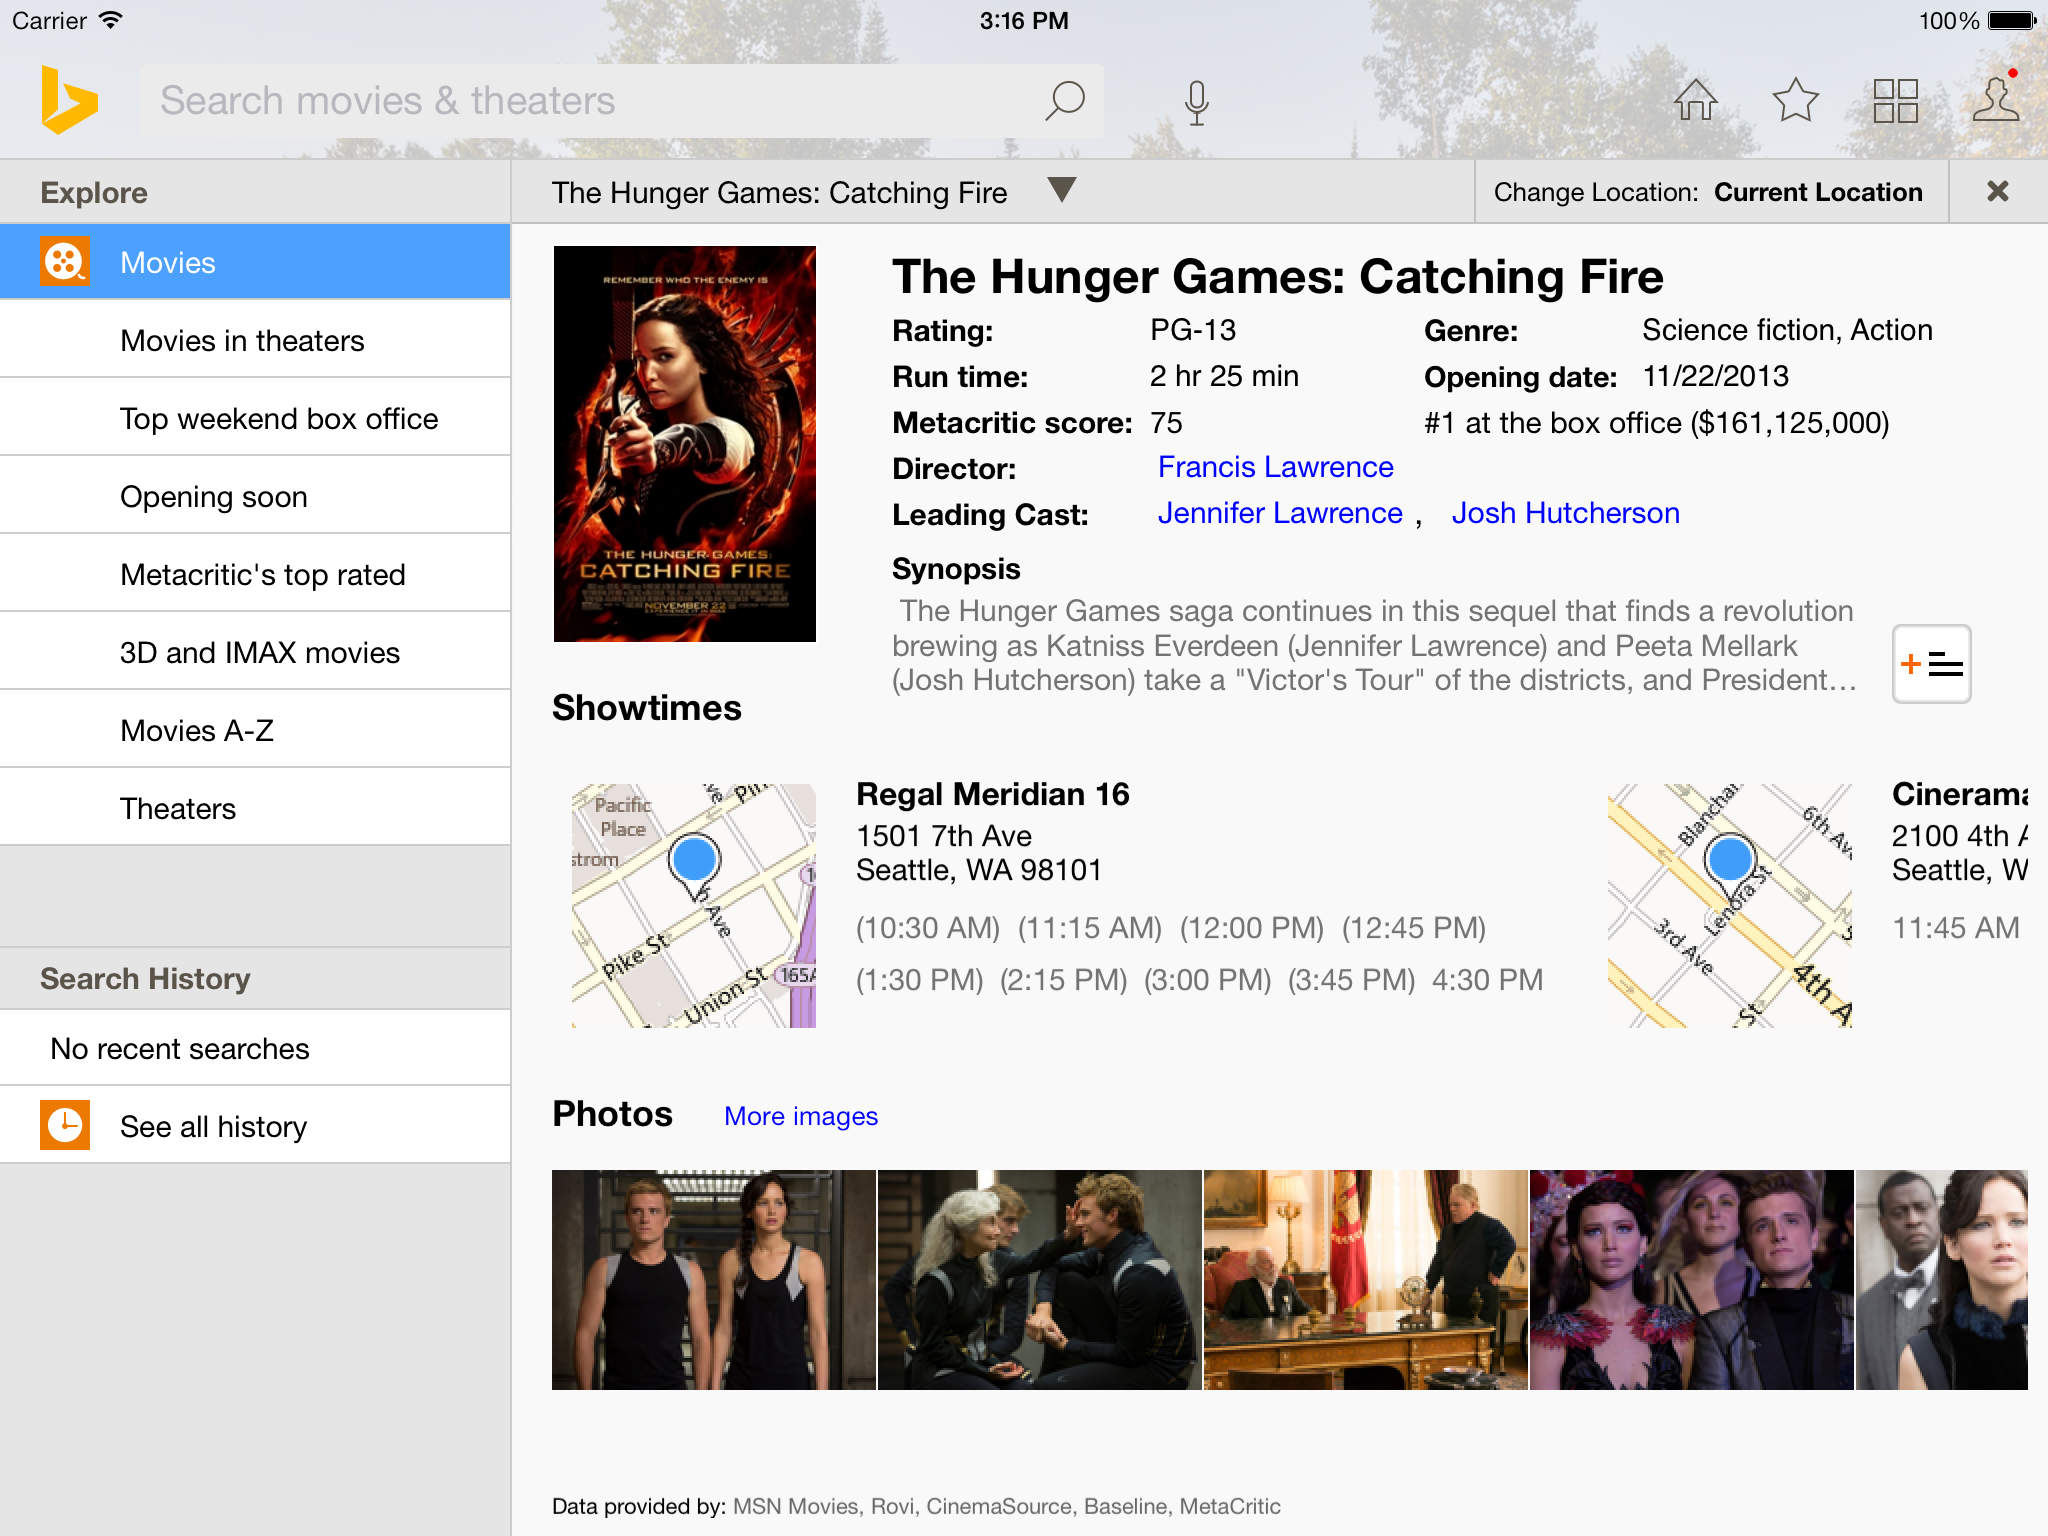2048x1536 pixels.
Task: Open the grid tiles view icon
Action: click(1895, 101)
